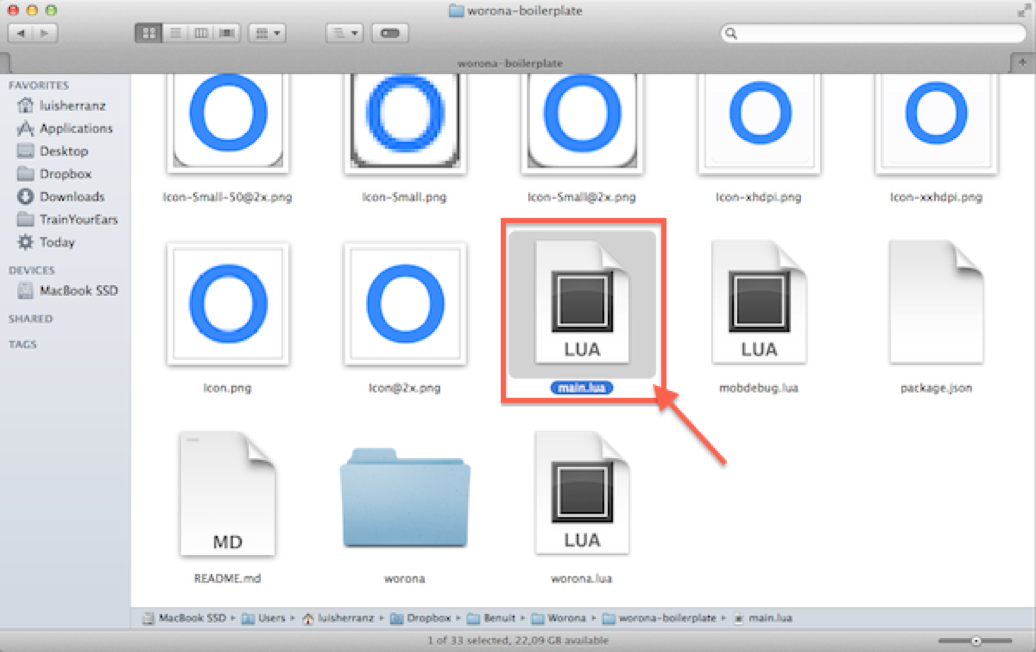Switch to Cover Flow view
This screenshot has height=652, width=1036.
[227, 33]
